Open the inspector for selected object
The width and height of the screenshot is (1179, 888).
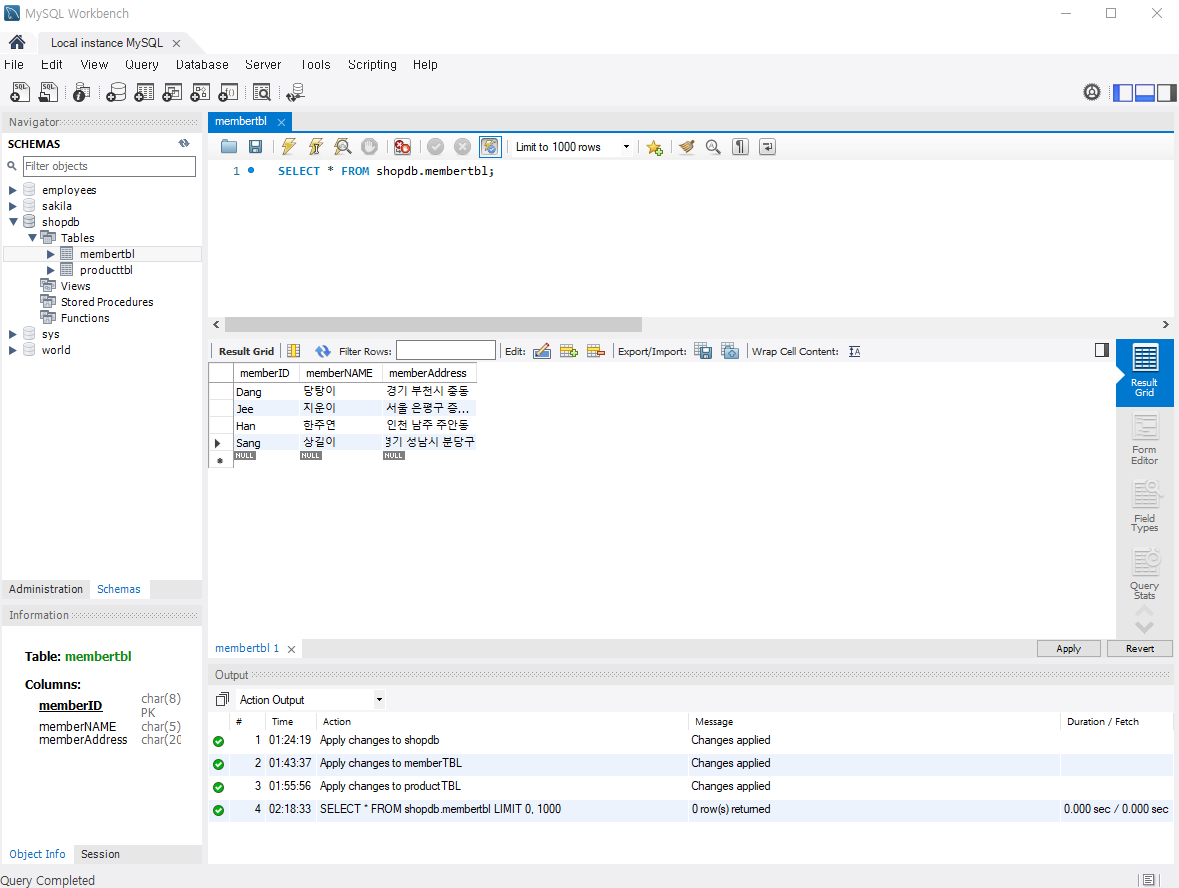click(81, 92)
